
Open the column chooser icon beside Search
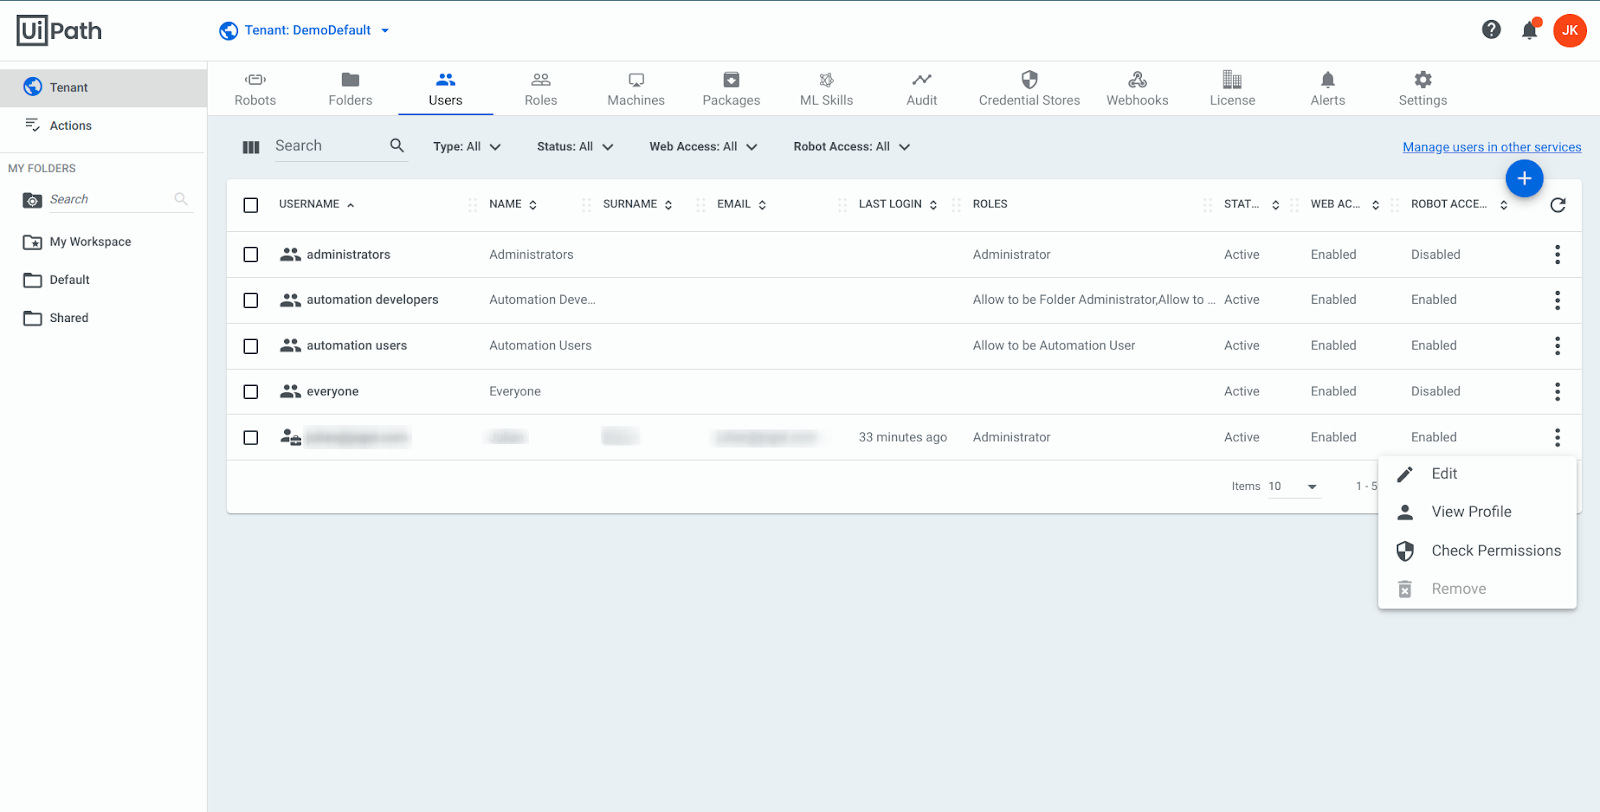(x=251, y=147)
